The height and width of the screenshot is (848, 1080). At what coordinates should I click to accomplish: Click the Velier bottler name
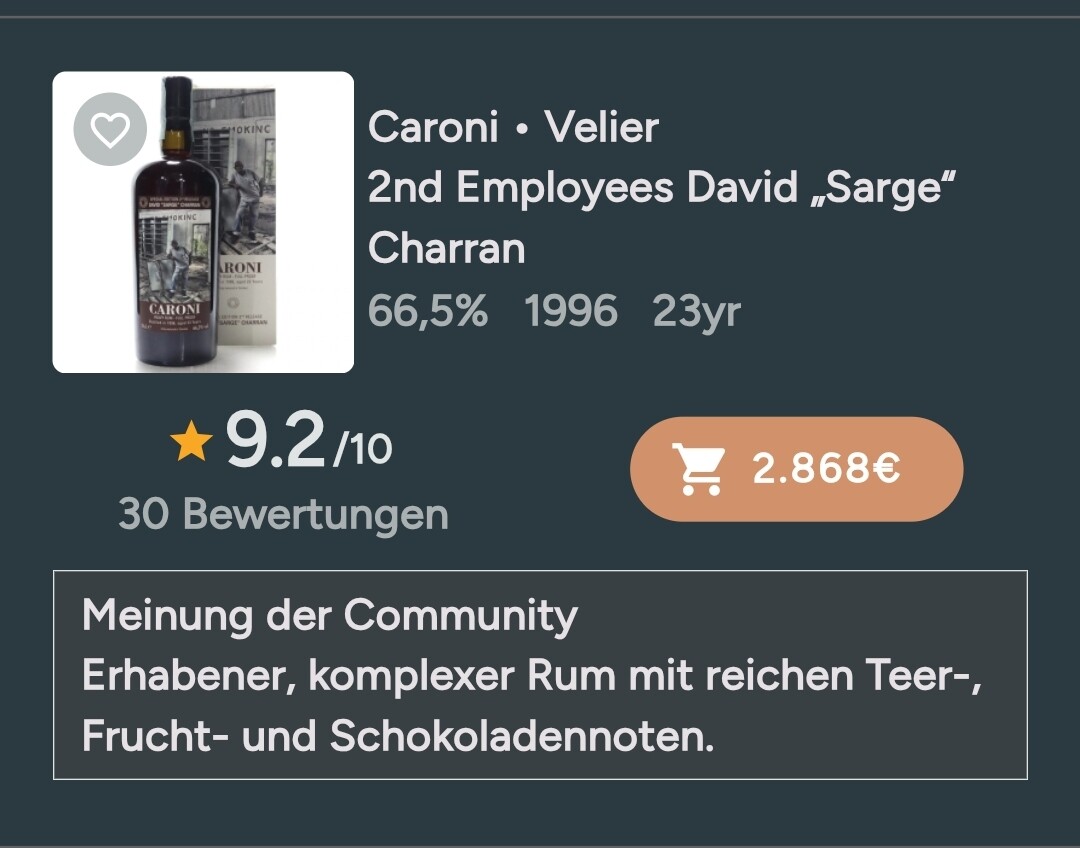point(601,127)
